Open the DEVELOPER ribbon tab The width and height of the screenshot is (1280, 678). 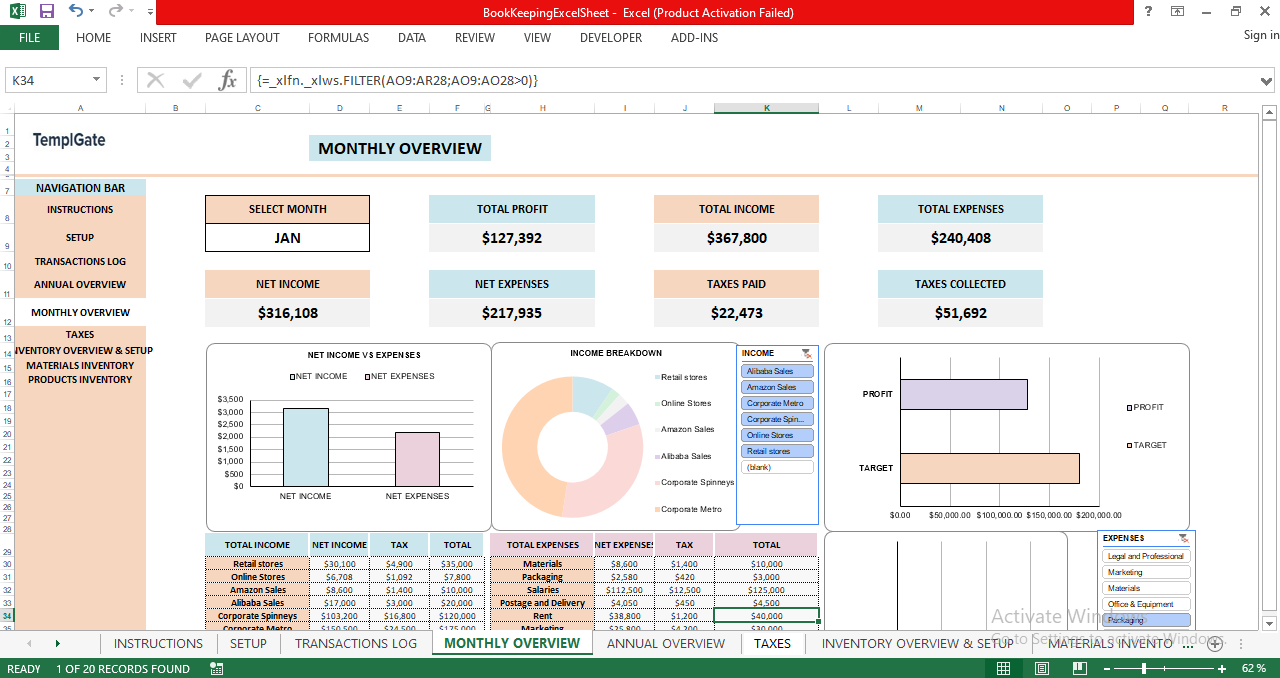click(x=611, y=38)
